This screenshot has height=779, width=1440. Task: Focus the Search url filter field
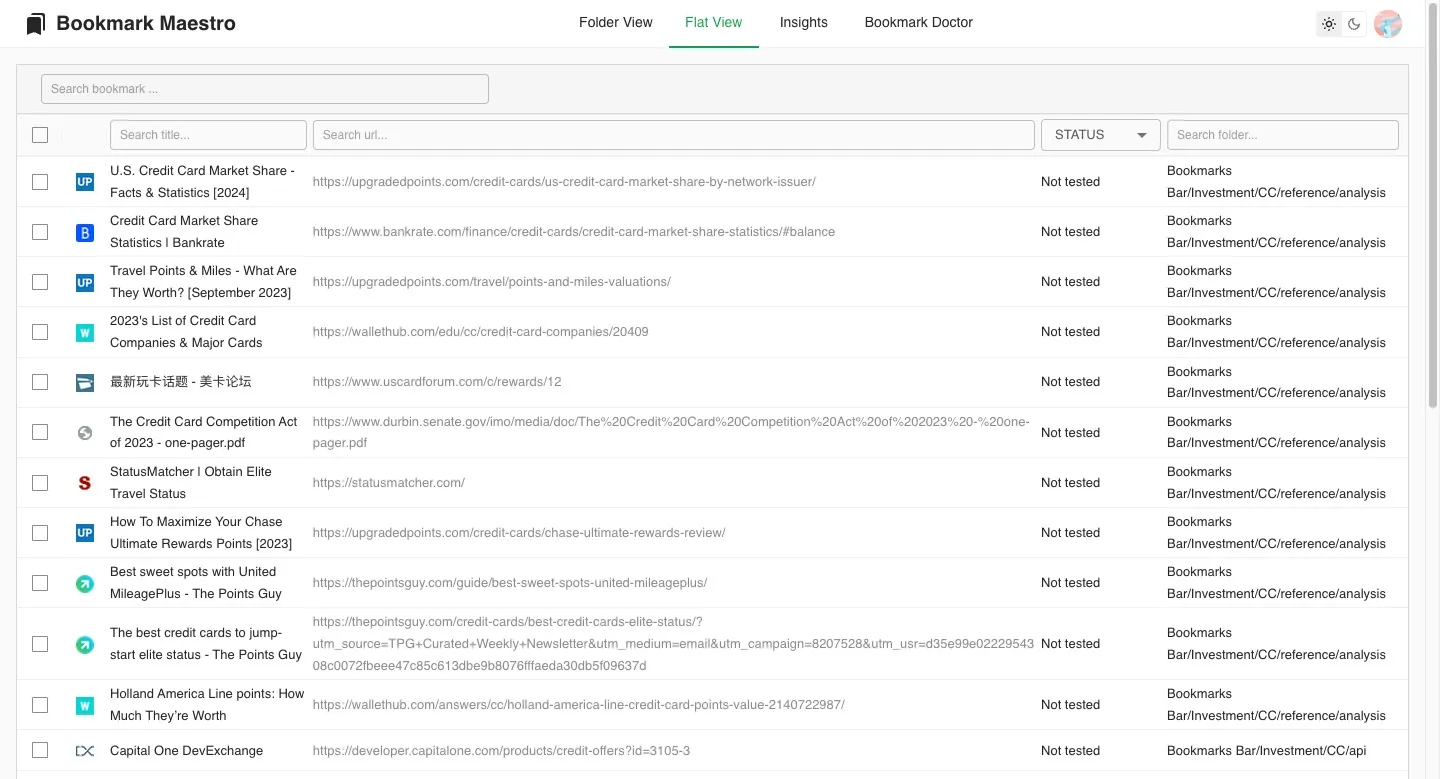[674, 135]
